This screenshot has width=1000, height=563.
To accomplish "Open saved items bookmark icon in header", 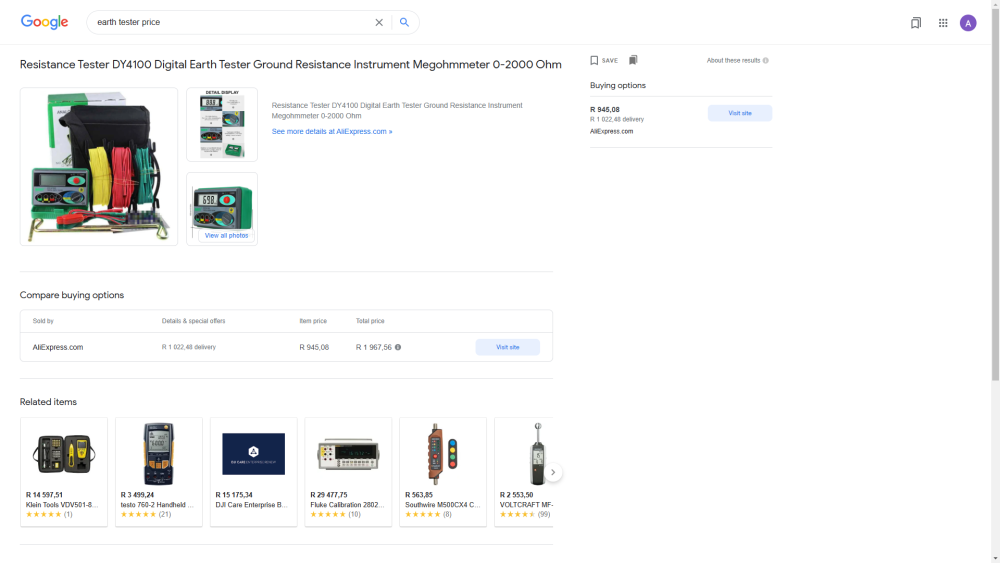I will (916, 23).
